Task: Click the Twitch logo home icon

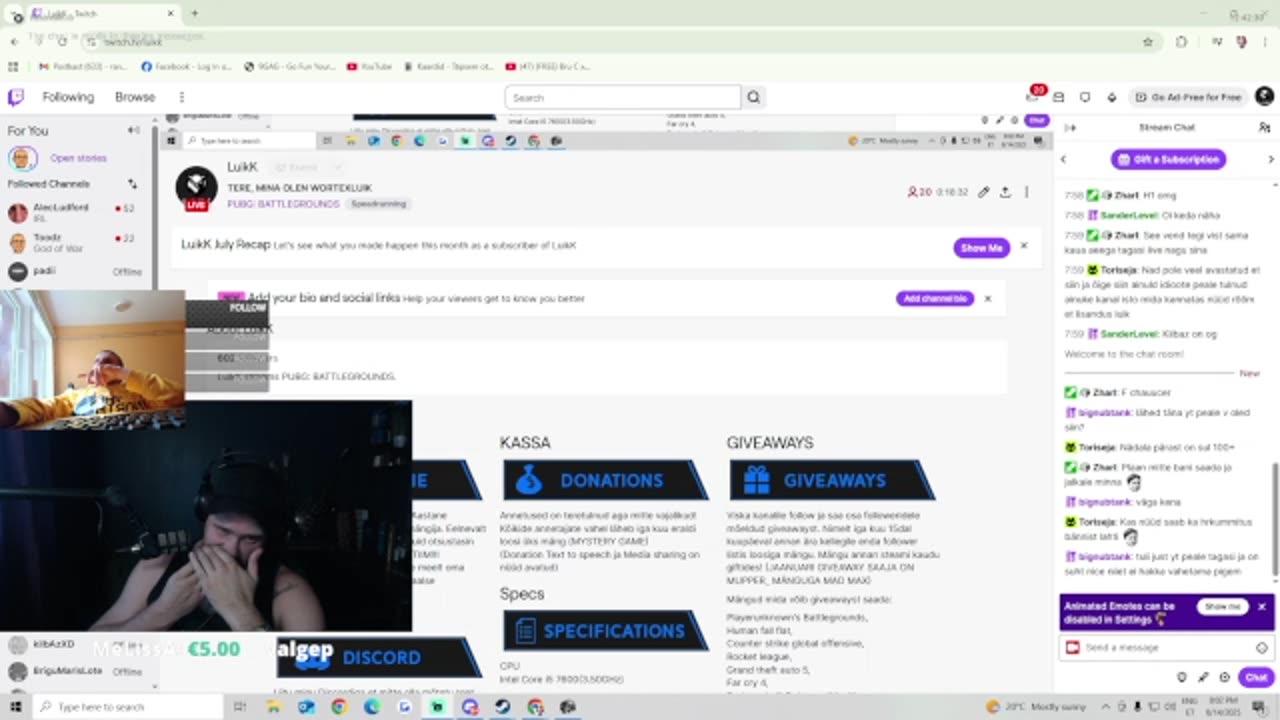Action: click(15, 97)
